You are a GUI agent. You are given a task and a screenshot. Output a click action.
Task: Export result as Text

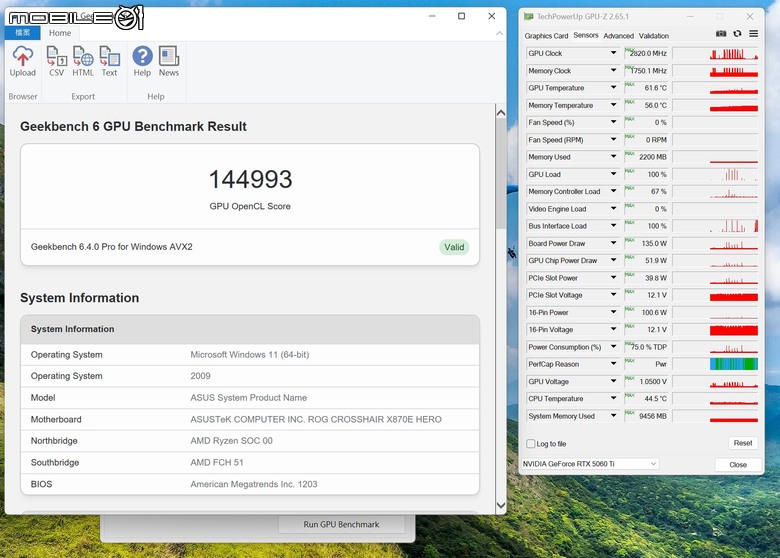(x=109, y=61)
